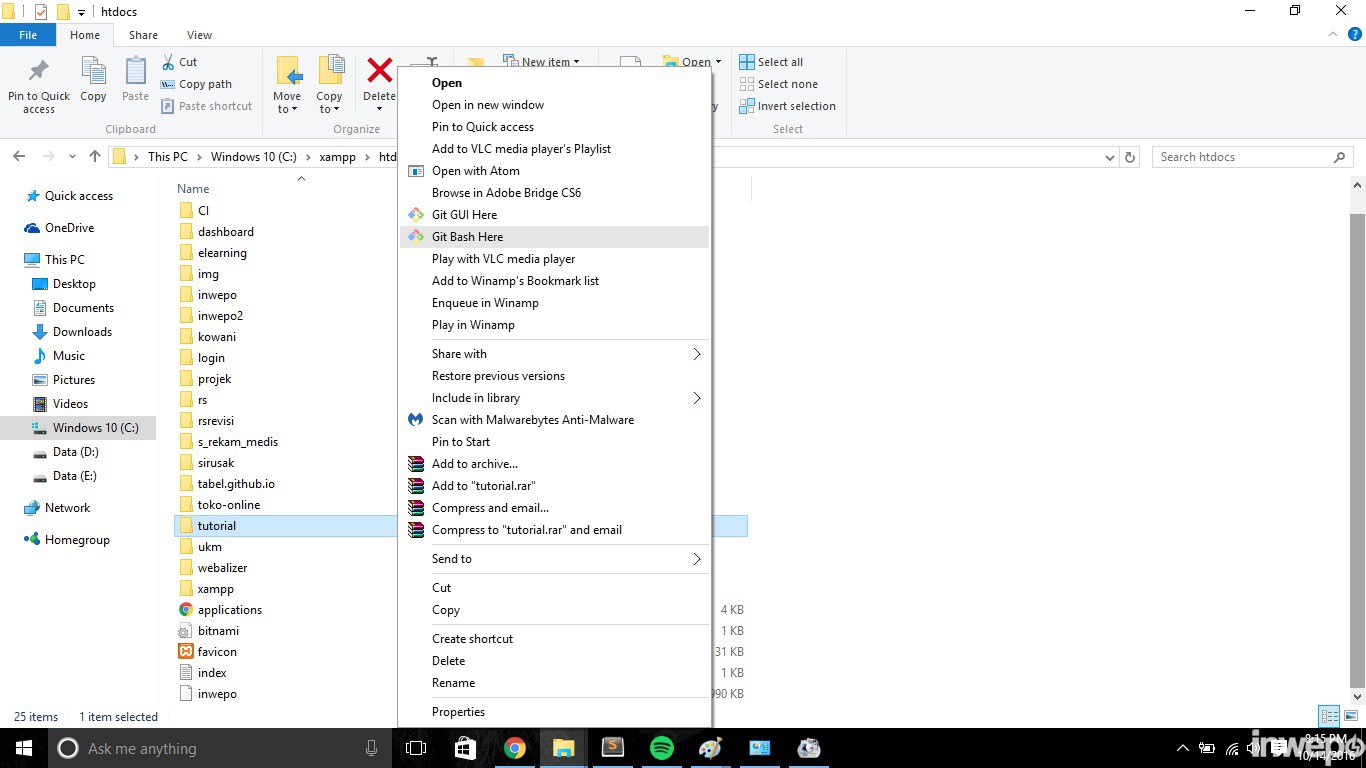Click Select all in the ribbon
Image resolution: width=1366 pixels, height=768 pixels.
click(771, 62)
